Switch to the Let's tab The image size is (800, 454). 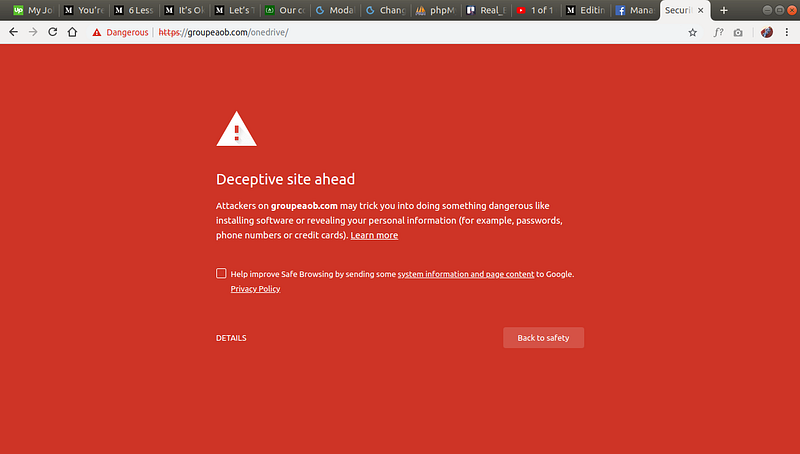[235, 10]
